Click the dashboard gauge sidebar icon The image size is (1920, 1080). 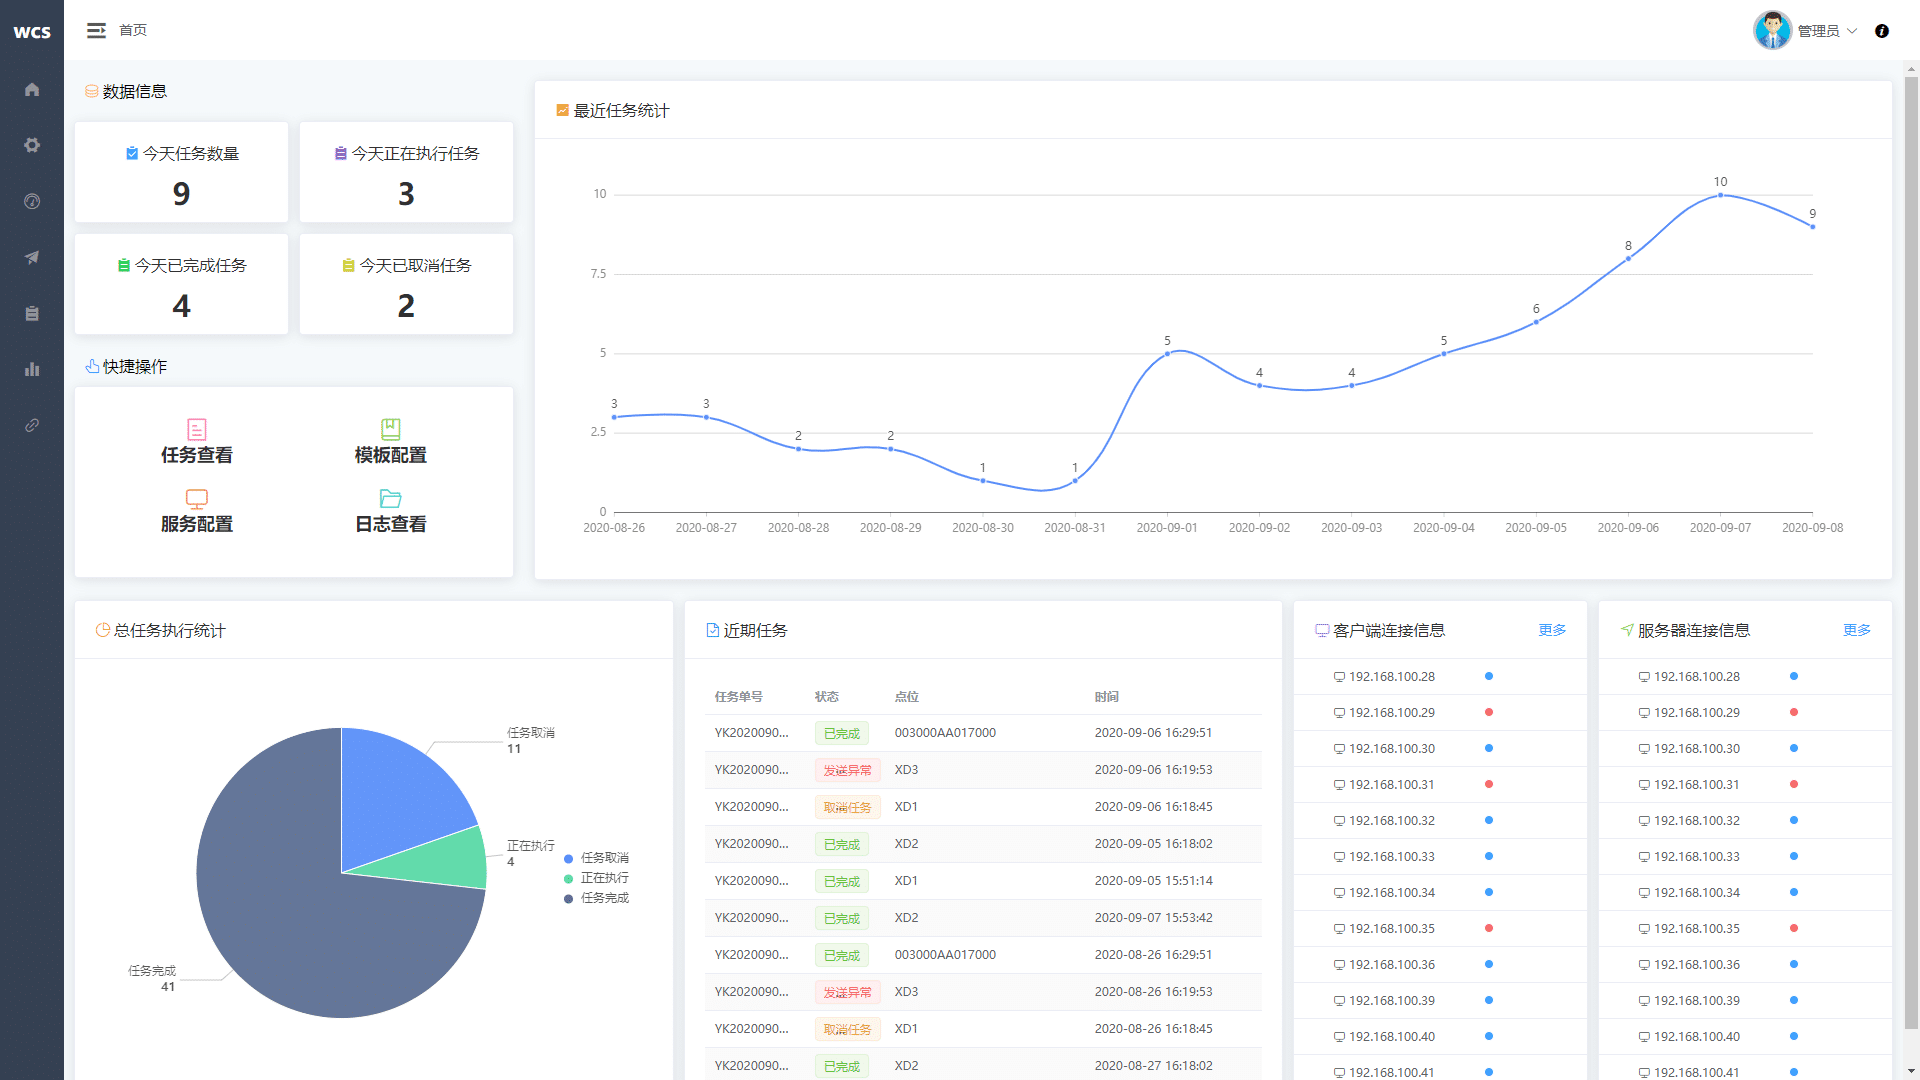pyautogui.click(x=32, y=202)
